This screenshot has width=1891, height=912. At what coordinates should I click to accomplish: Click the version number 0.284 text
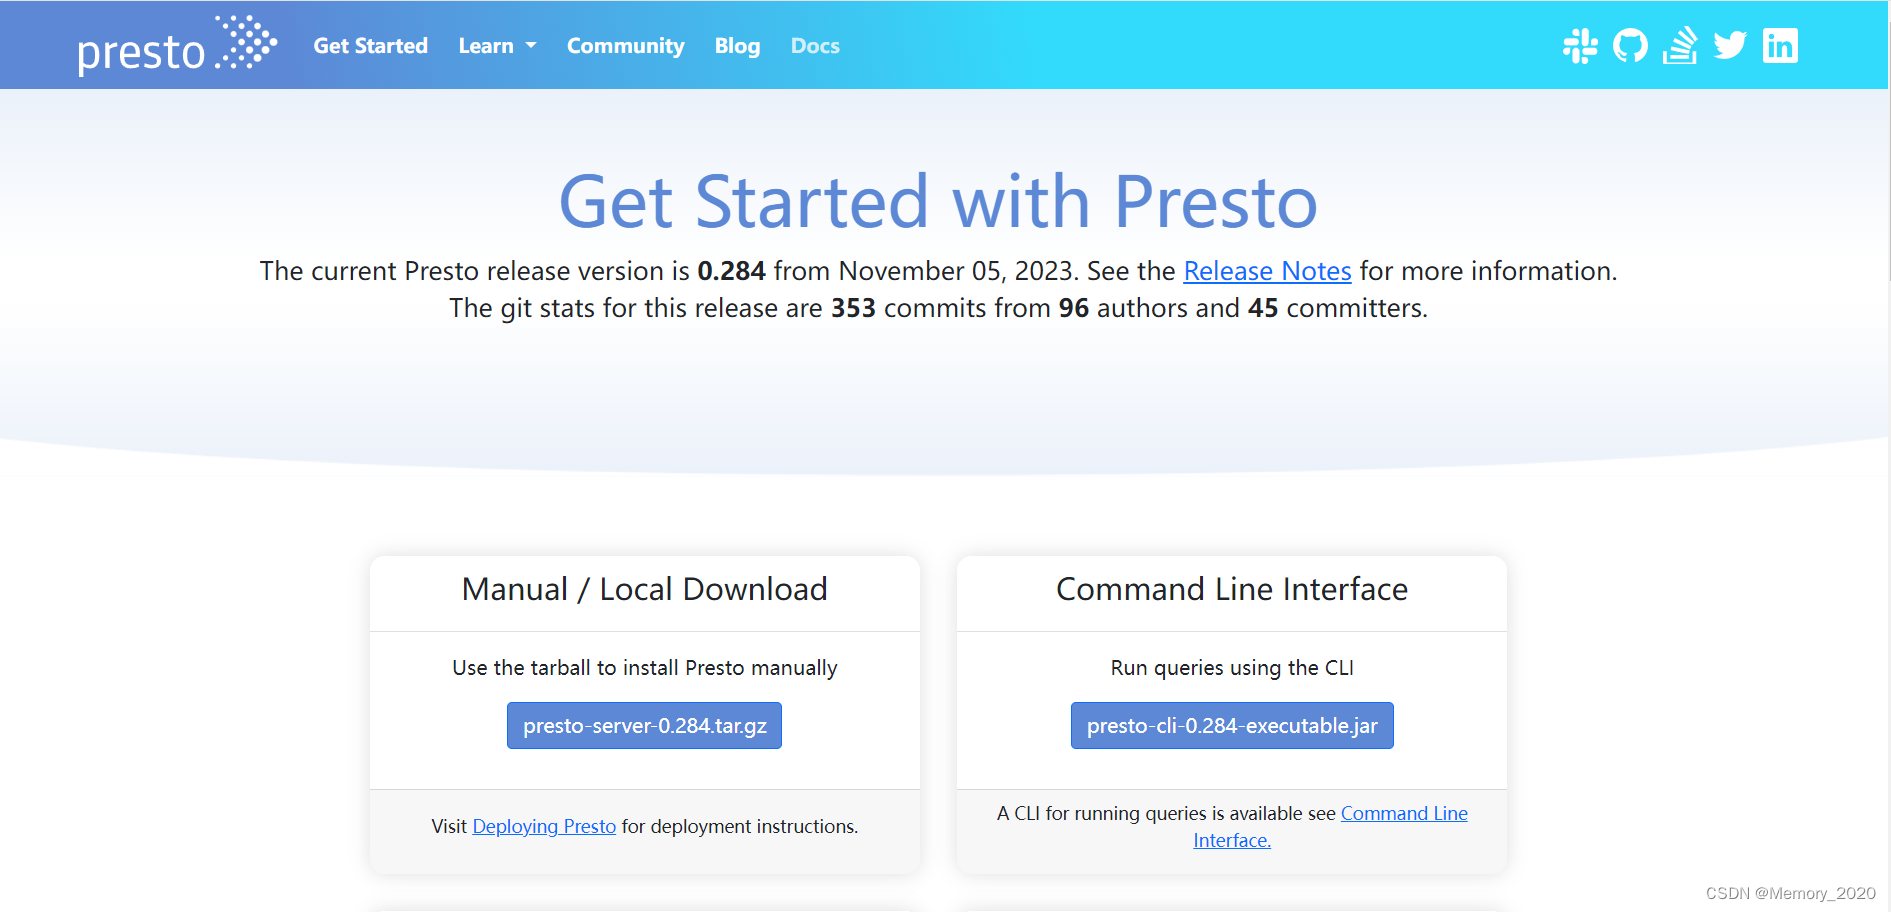click(731, 271)
